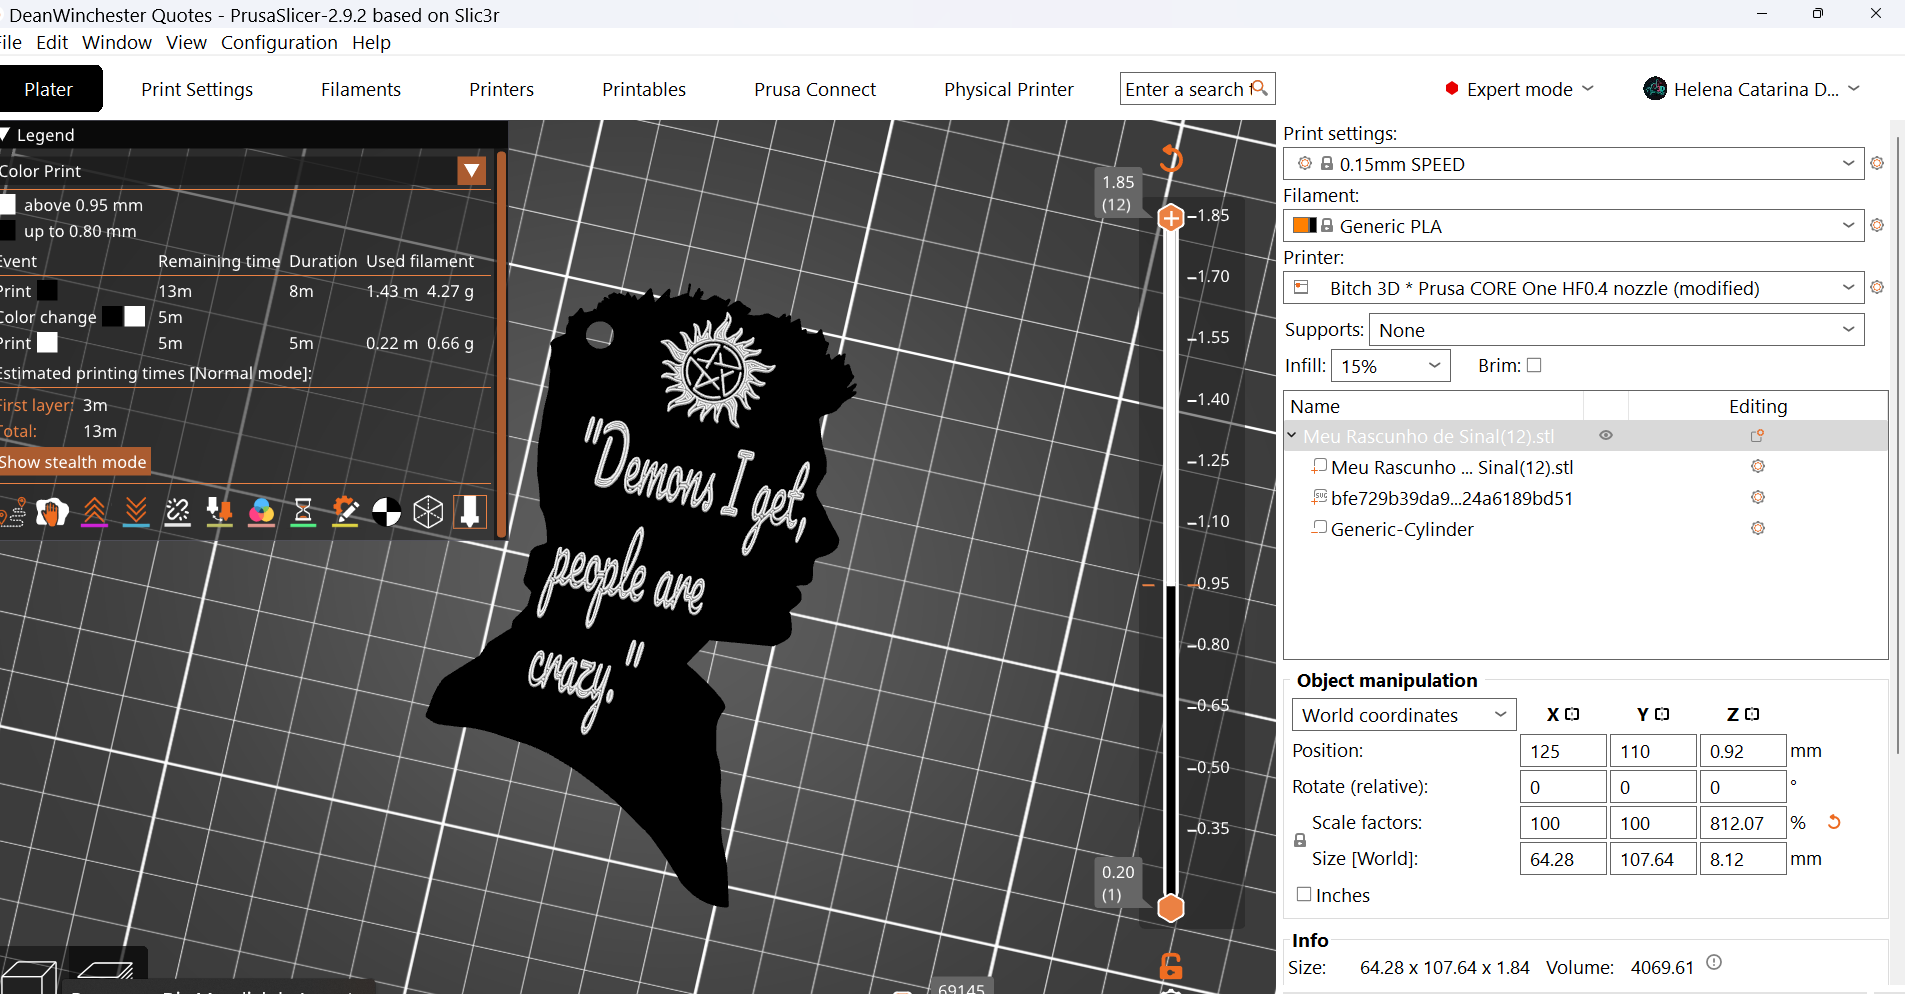Open the Configuration menu
Image resolution: width=1905 pixels, height=994 pixels.
[x=279, y=42]
